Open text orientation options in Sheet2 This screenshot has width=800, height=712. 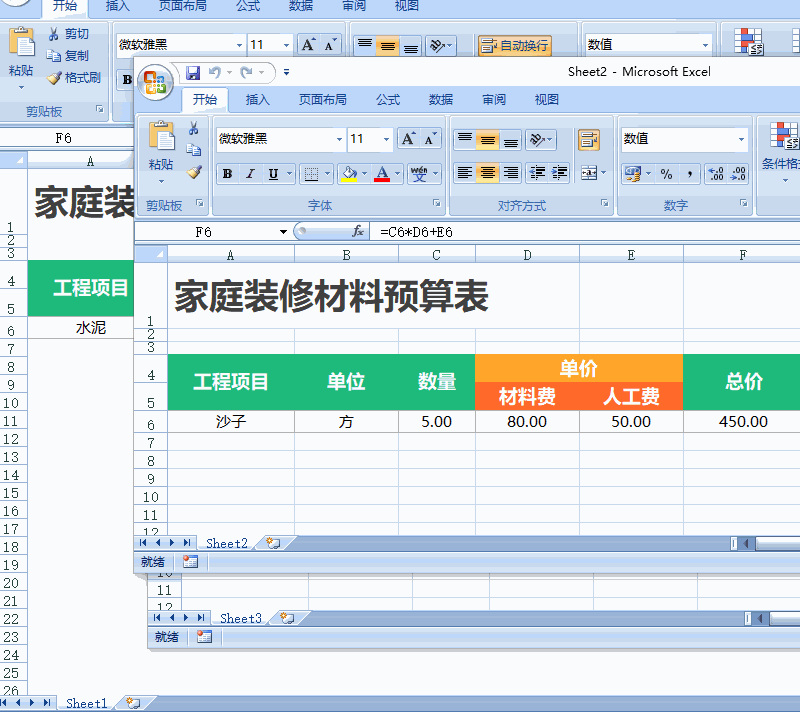pyautogui.click(x=540, y=139)
